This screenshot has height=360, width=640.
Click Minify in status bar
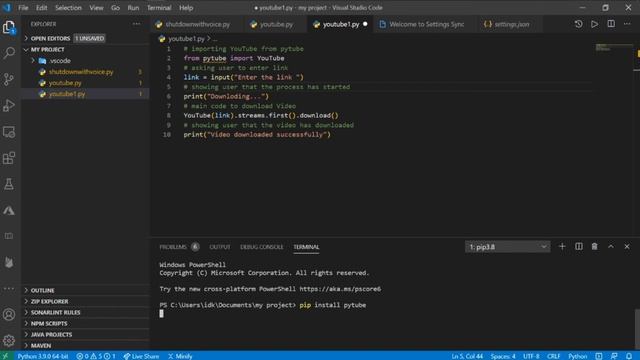[180, 356]
